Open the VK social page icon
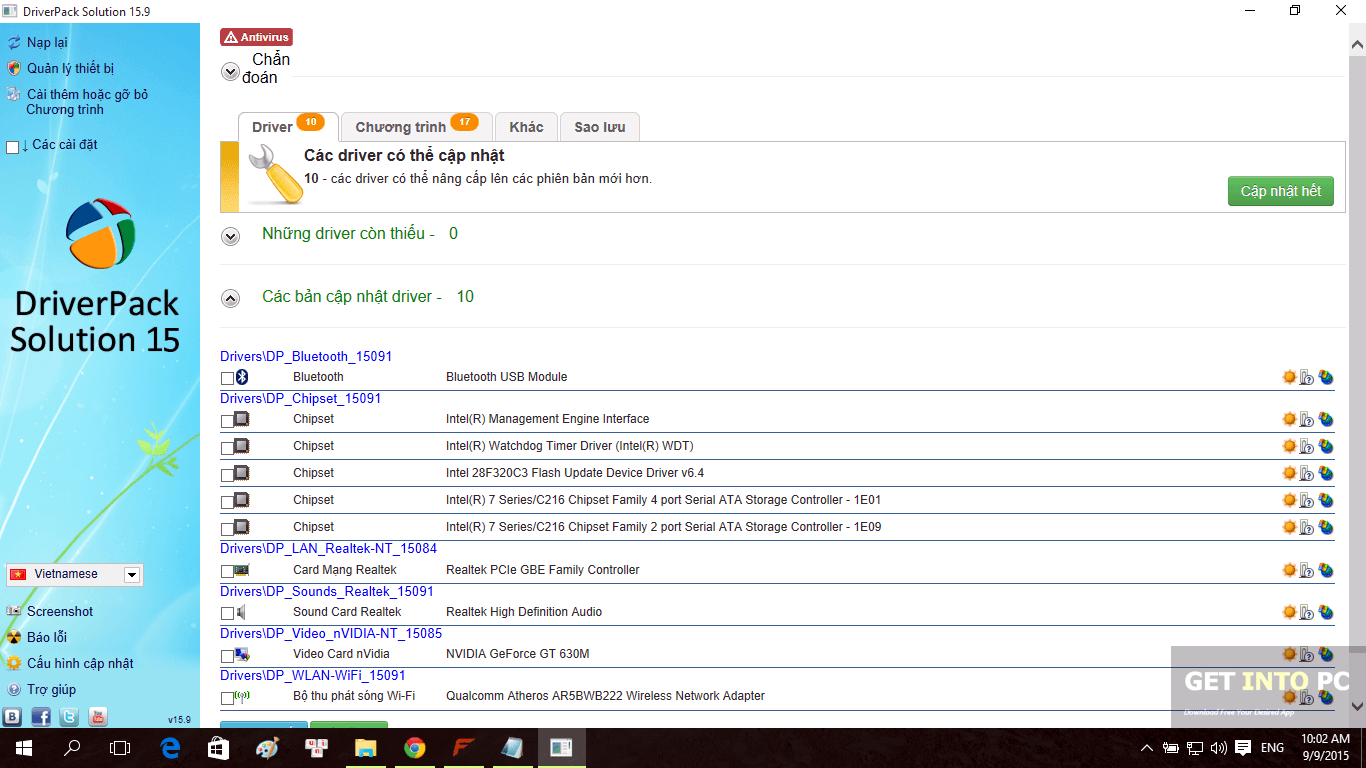Viewport: 1366px width, 768px height. (x=13, y=716)
